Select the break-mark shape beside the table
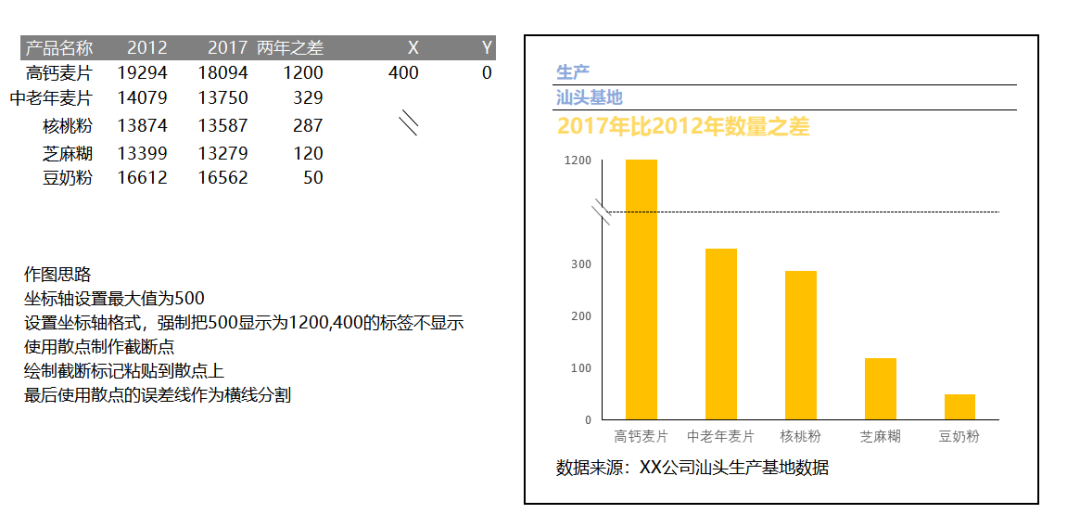Image resolution: width=1080 pixels, height=527 pixels. click(x=408, y=124)
